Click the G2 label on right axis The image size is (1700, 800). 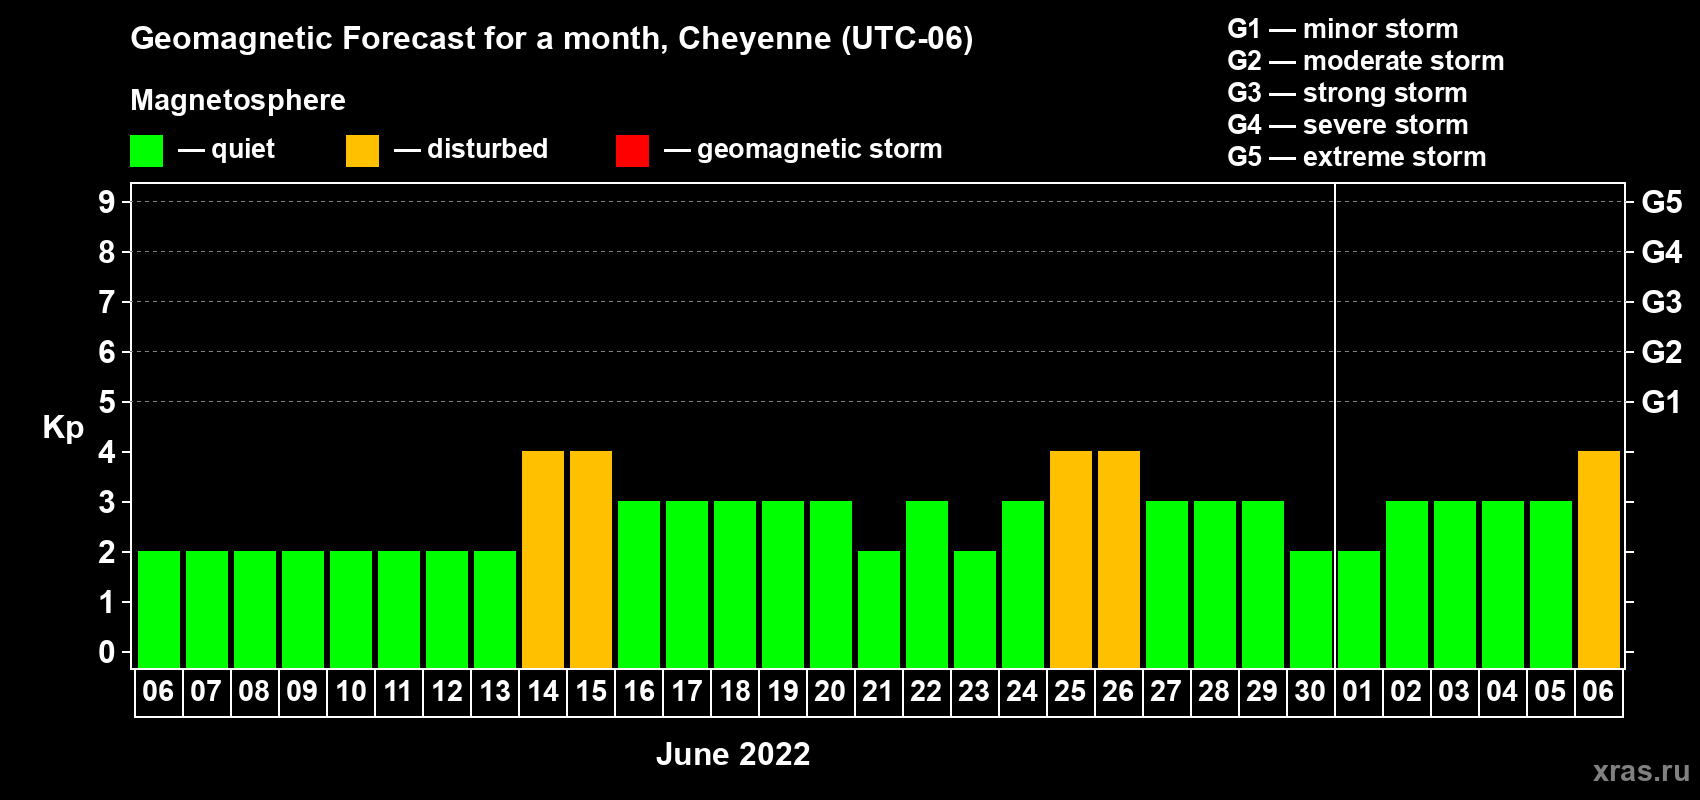tap(1662, 352)
